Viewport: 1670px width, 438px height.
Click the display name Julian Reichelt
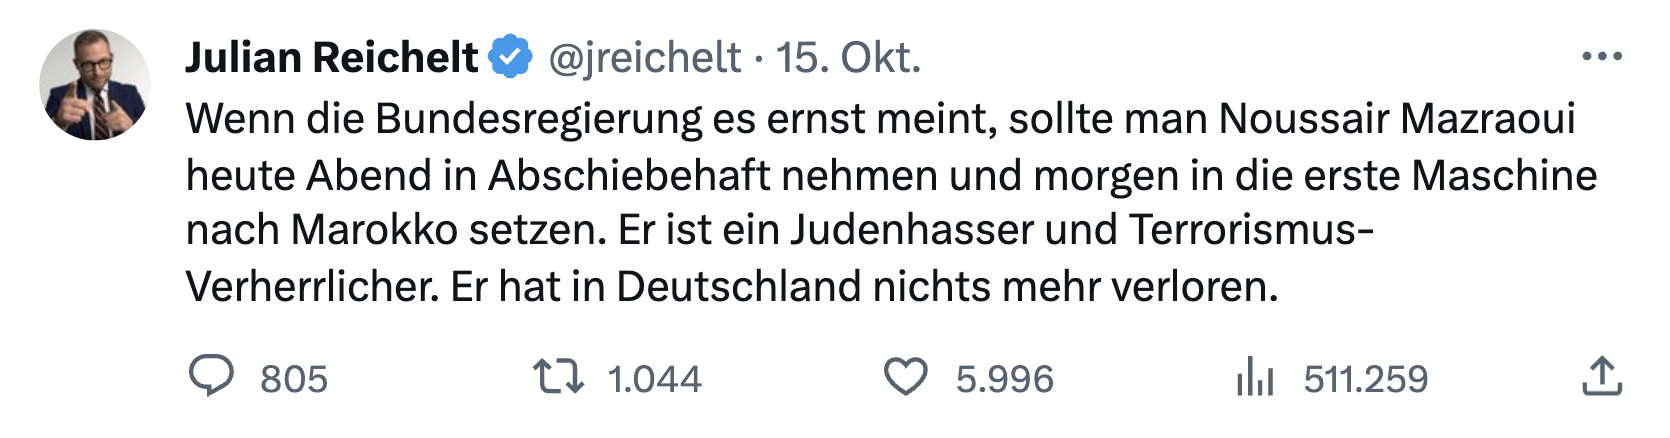[x=332, y=58]
